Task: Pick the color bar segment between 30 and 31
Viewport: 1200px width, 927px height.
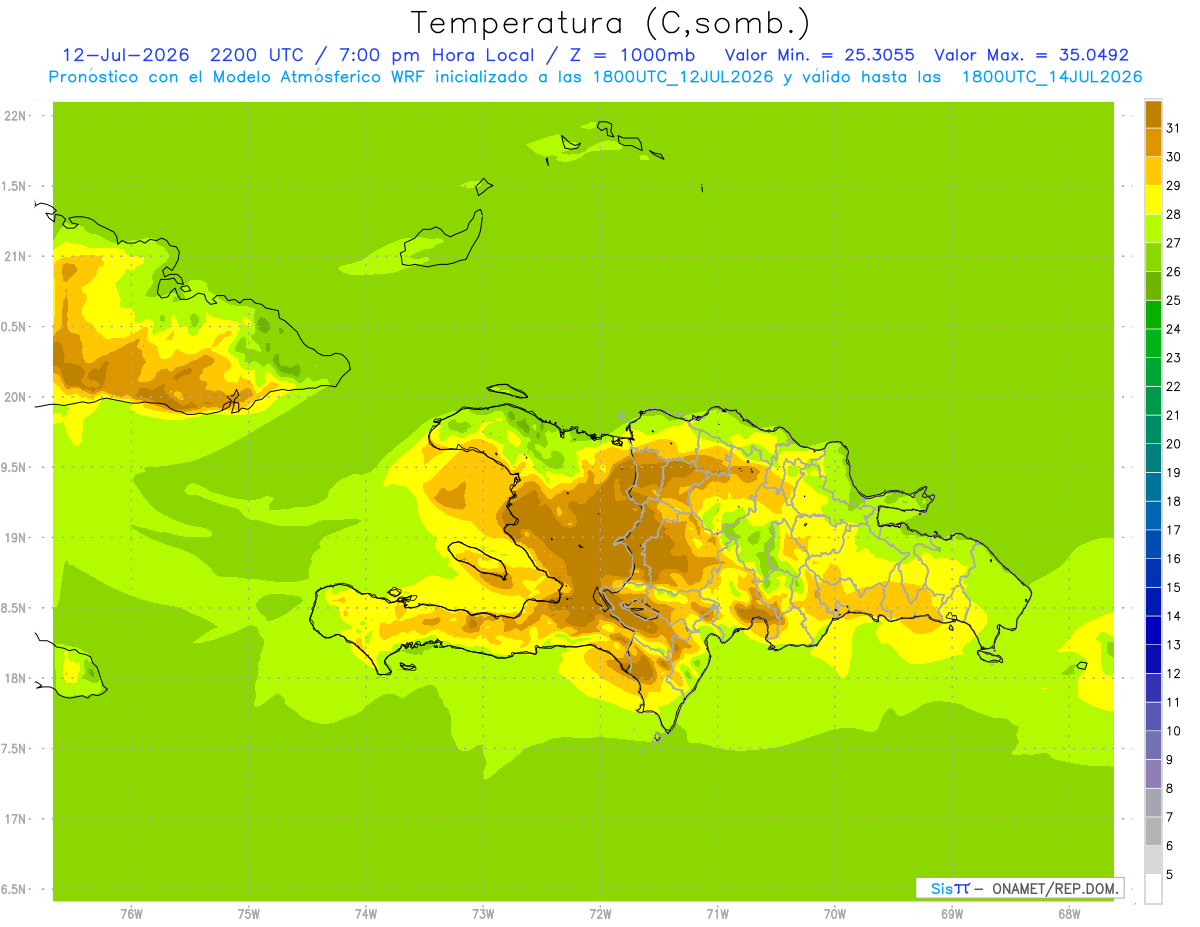Action: (1153, 142)
